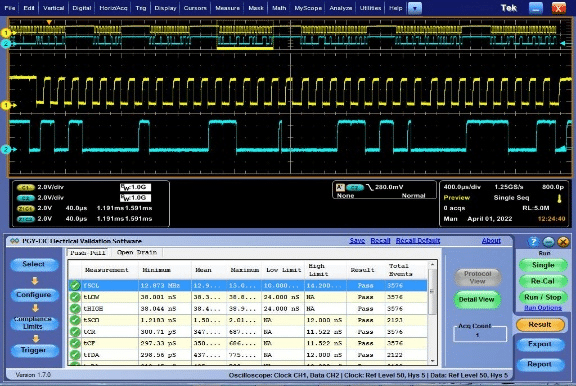Click the grayed Protocol View button
The height and width of the screenshot is (386, 576).
(x=477, y=278)
